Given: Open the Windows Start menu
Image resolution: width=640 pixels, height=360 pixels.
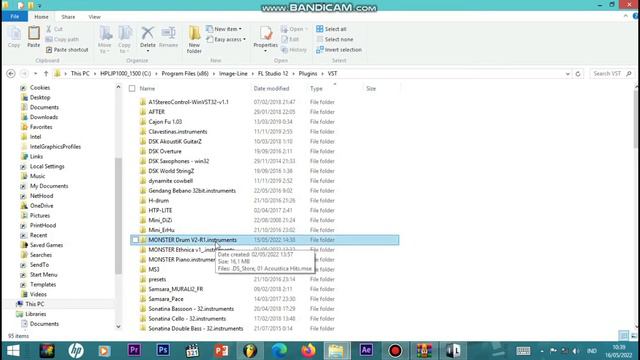Looking at the screenshot, I should click(x=13, y=350).
